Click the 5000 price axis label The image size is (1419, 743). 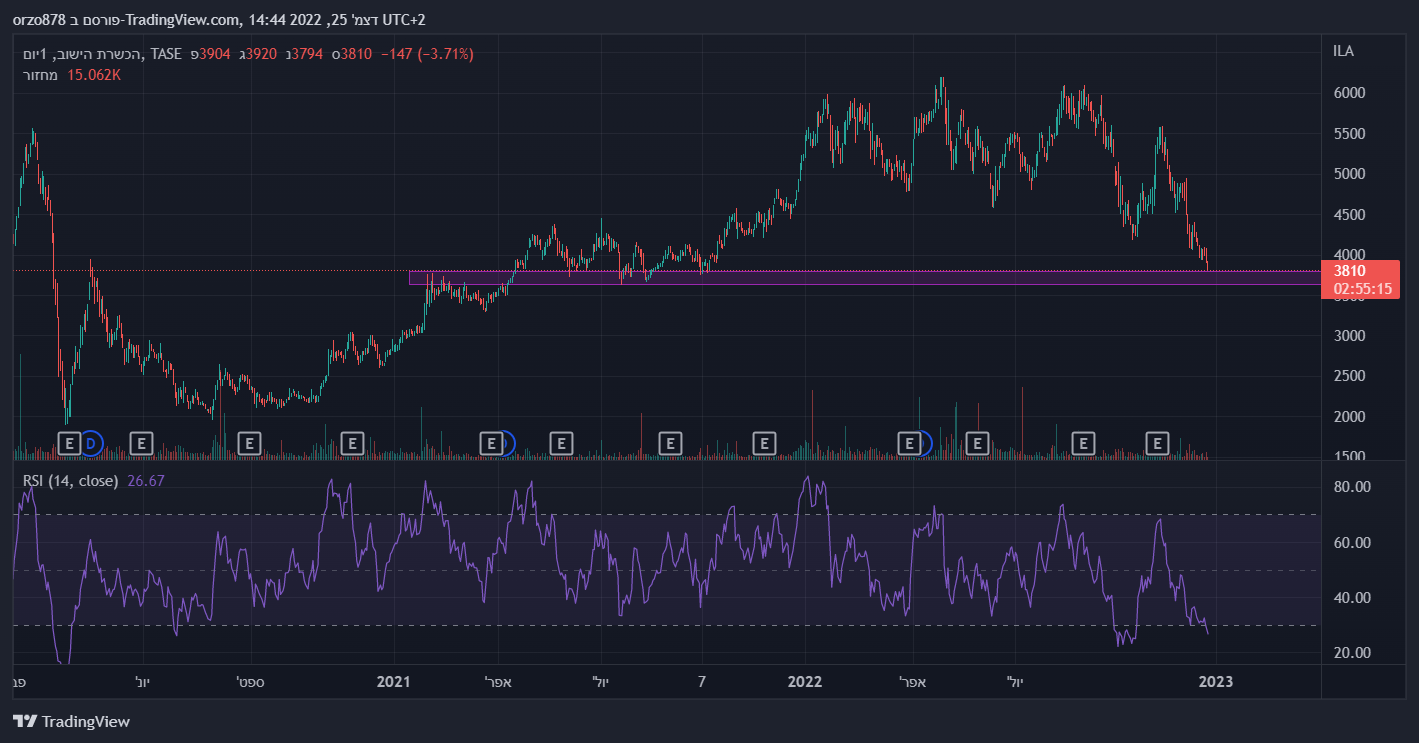1350,174
